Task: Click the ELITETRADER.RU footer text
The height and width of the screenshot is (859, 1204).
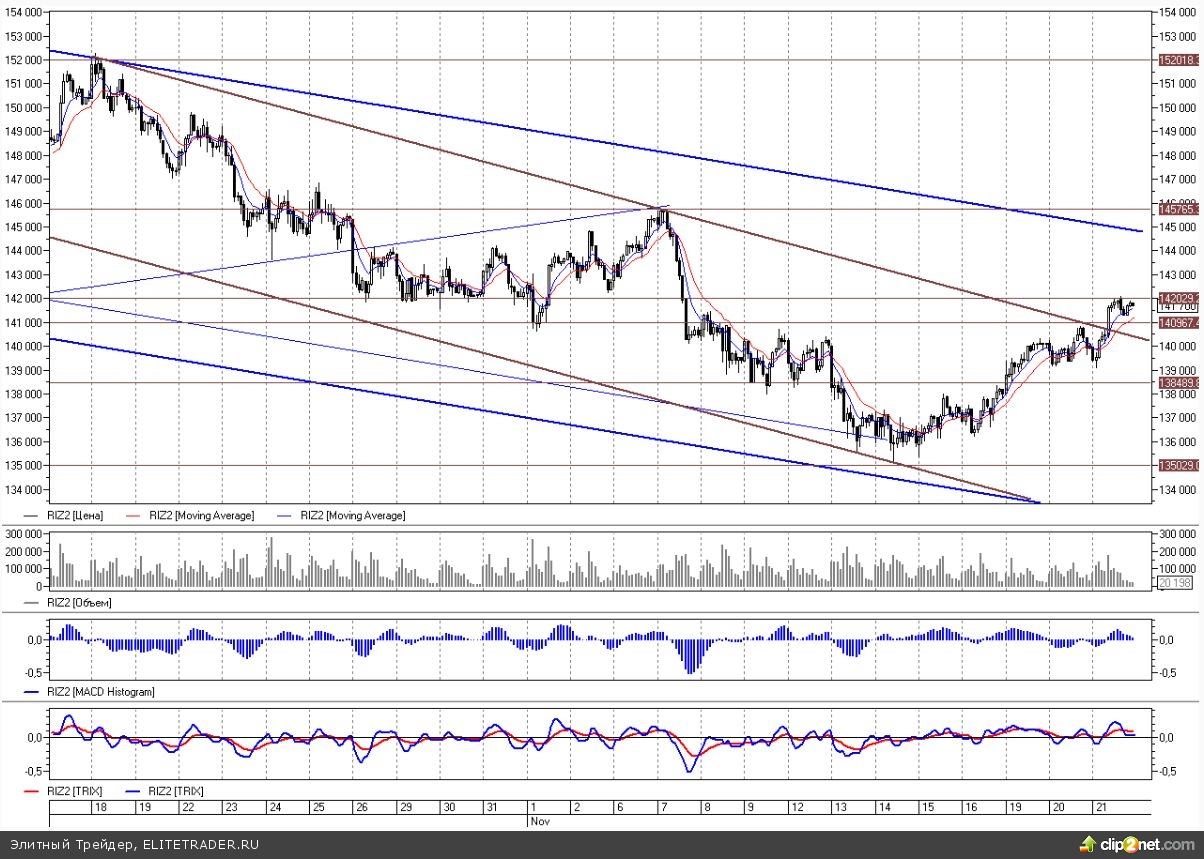Action: click(x=199, y=845)
